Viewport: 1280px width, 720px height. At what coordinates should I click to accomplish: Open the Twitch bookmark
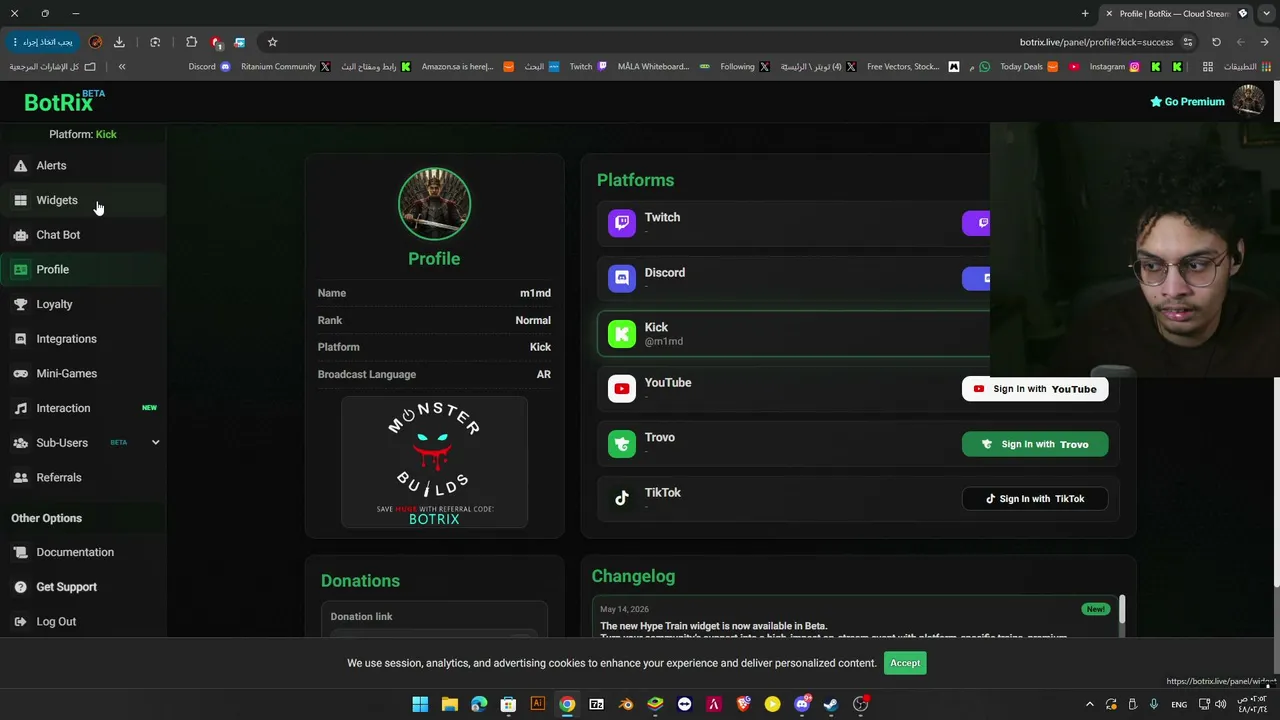(588, 67)
